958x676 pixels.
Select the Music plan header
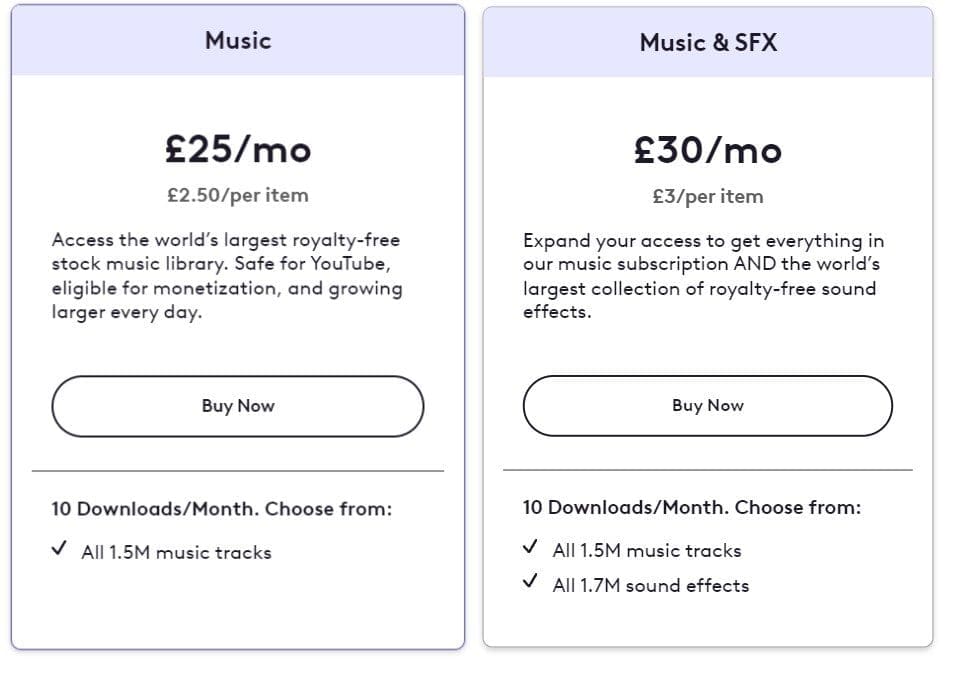click(238, 40)
